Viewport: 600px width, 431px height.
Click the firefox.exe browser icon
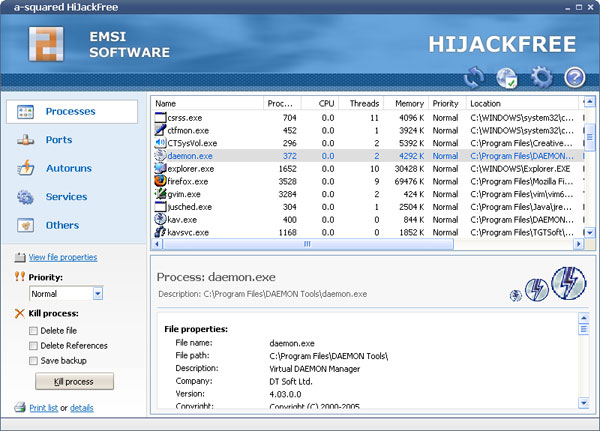(160, 181)
